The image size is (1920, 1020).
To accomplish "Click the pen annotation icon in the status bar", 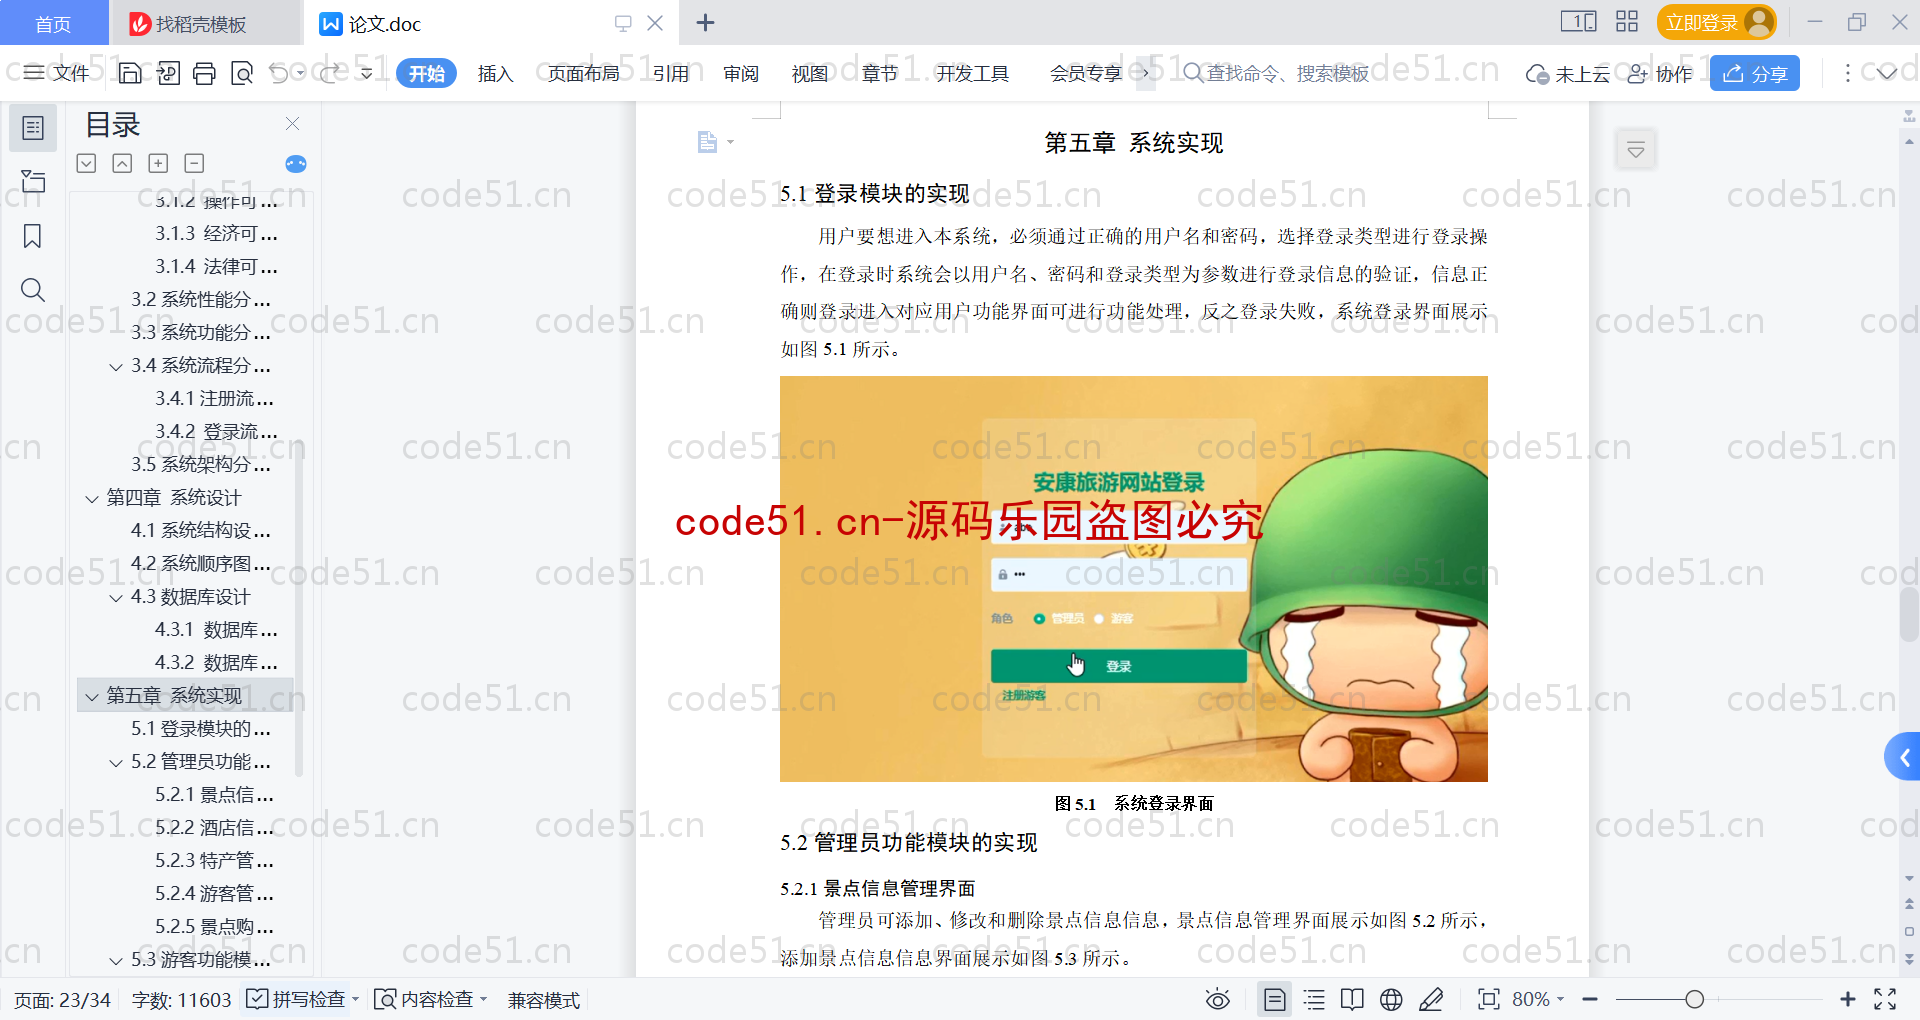I will coord(1431,999).
